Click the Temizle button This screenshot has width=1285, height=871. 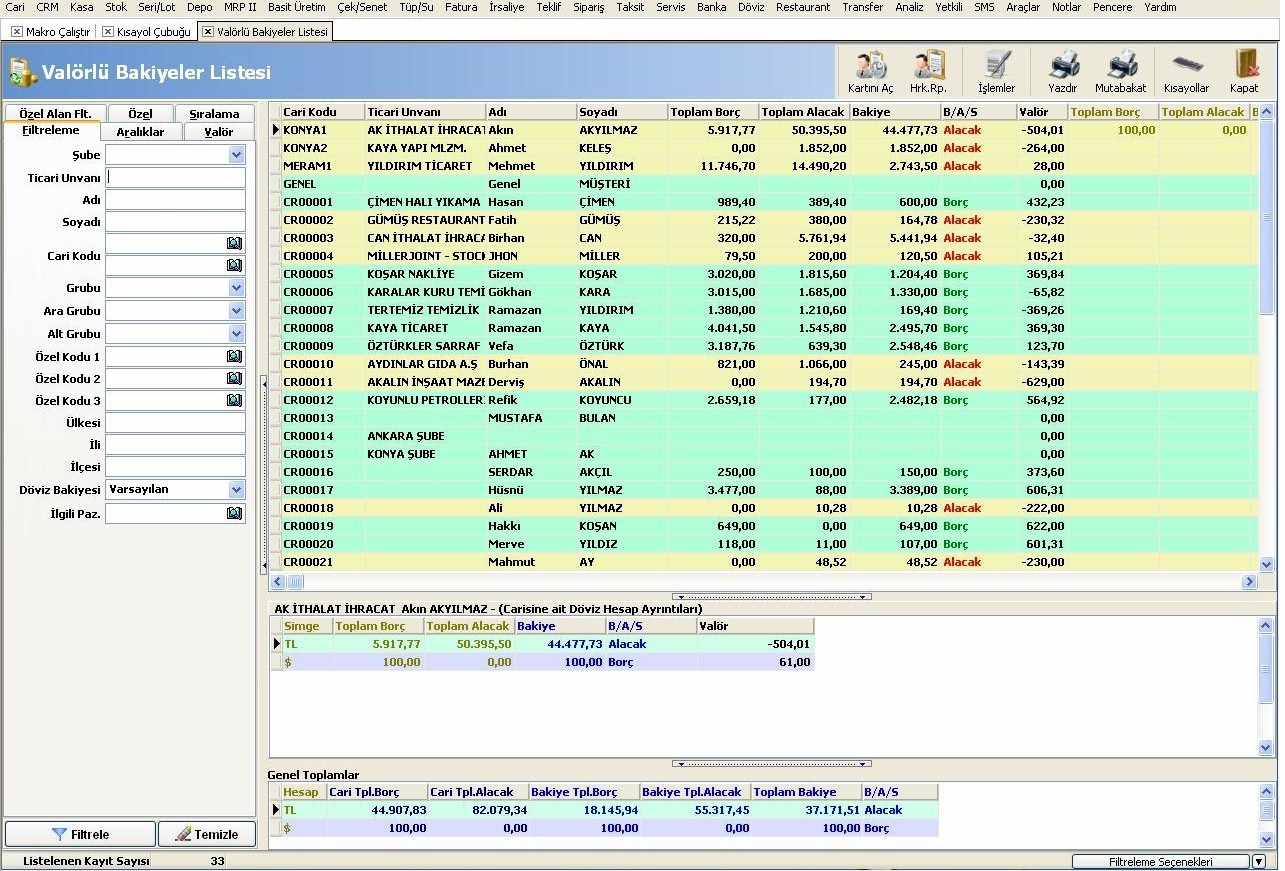207,834
